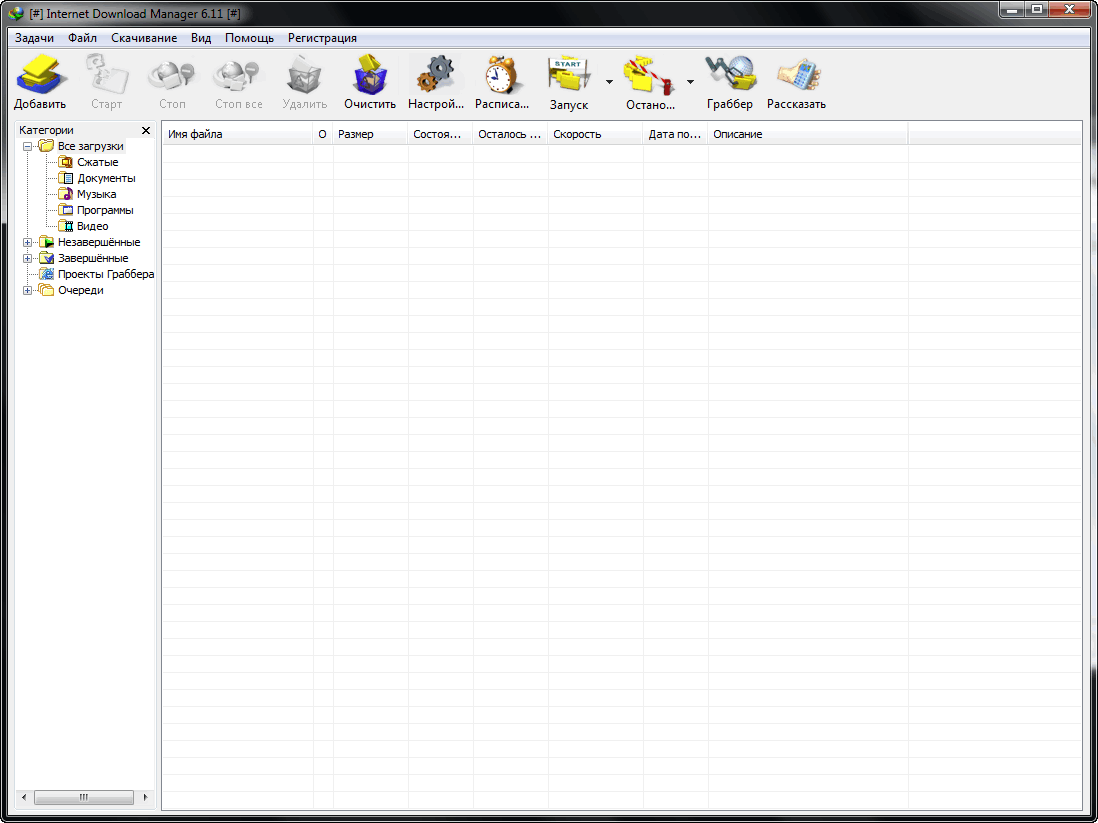Open the Помощь menu

tap(249, 38)
